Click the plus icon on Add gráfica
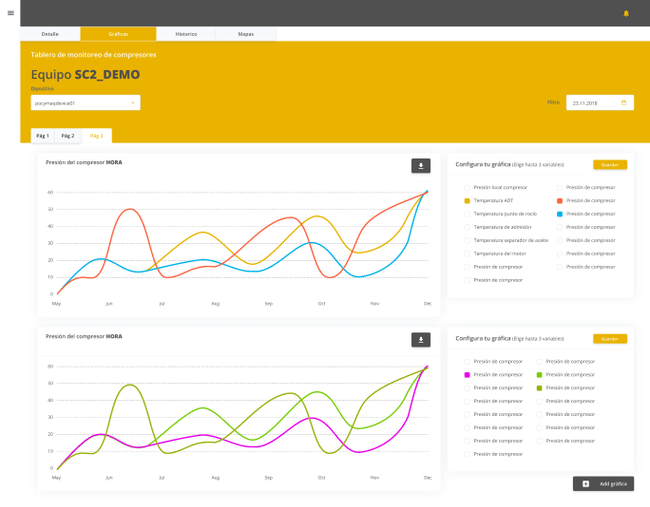Viewport: 650px width, 507px height. pyautogui.click(x=586, y=483)
